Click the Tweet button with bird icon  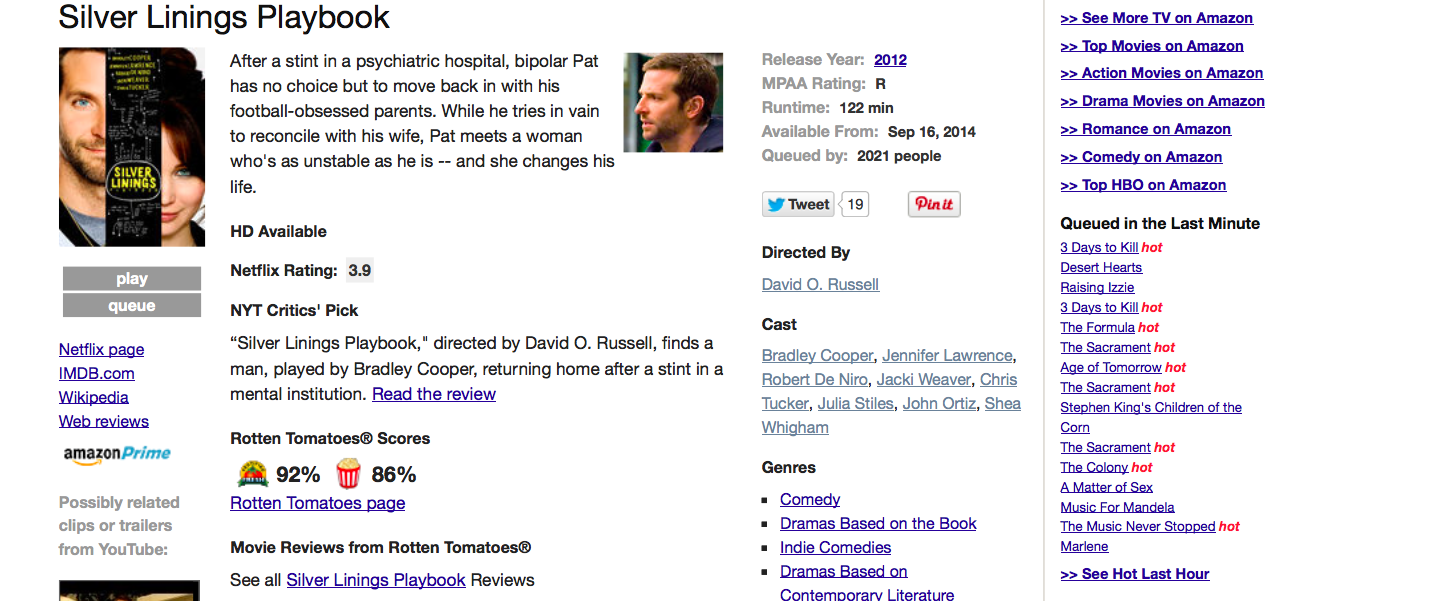[x=797, y=204]
